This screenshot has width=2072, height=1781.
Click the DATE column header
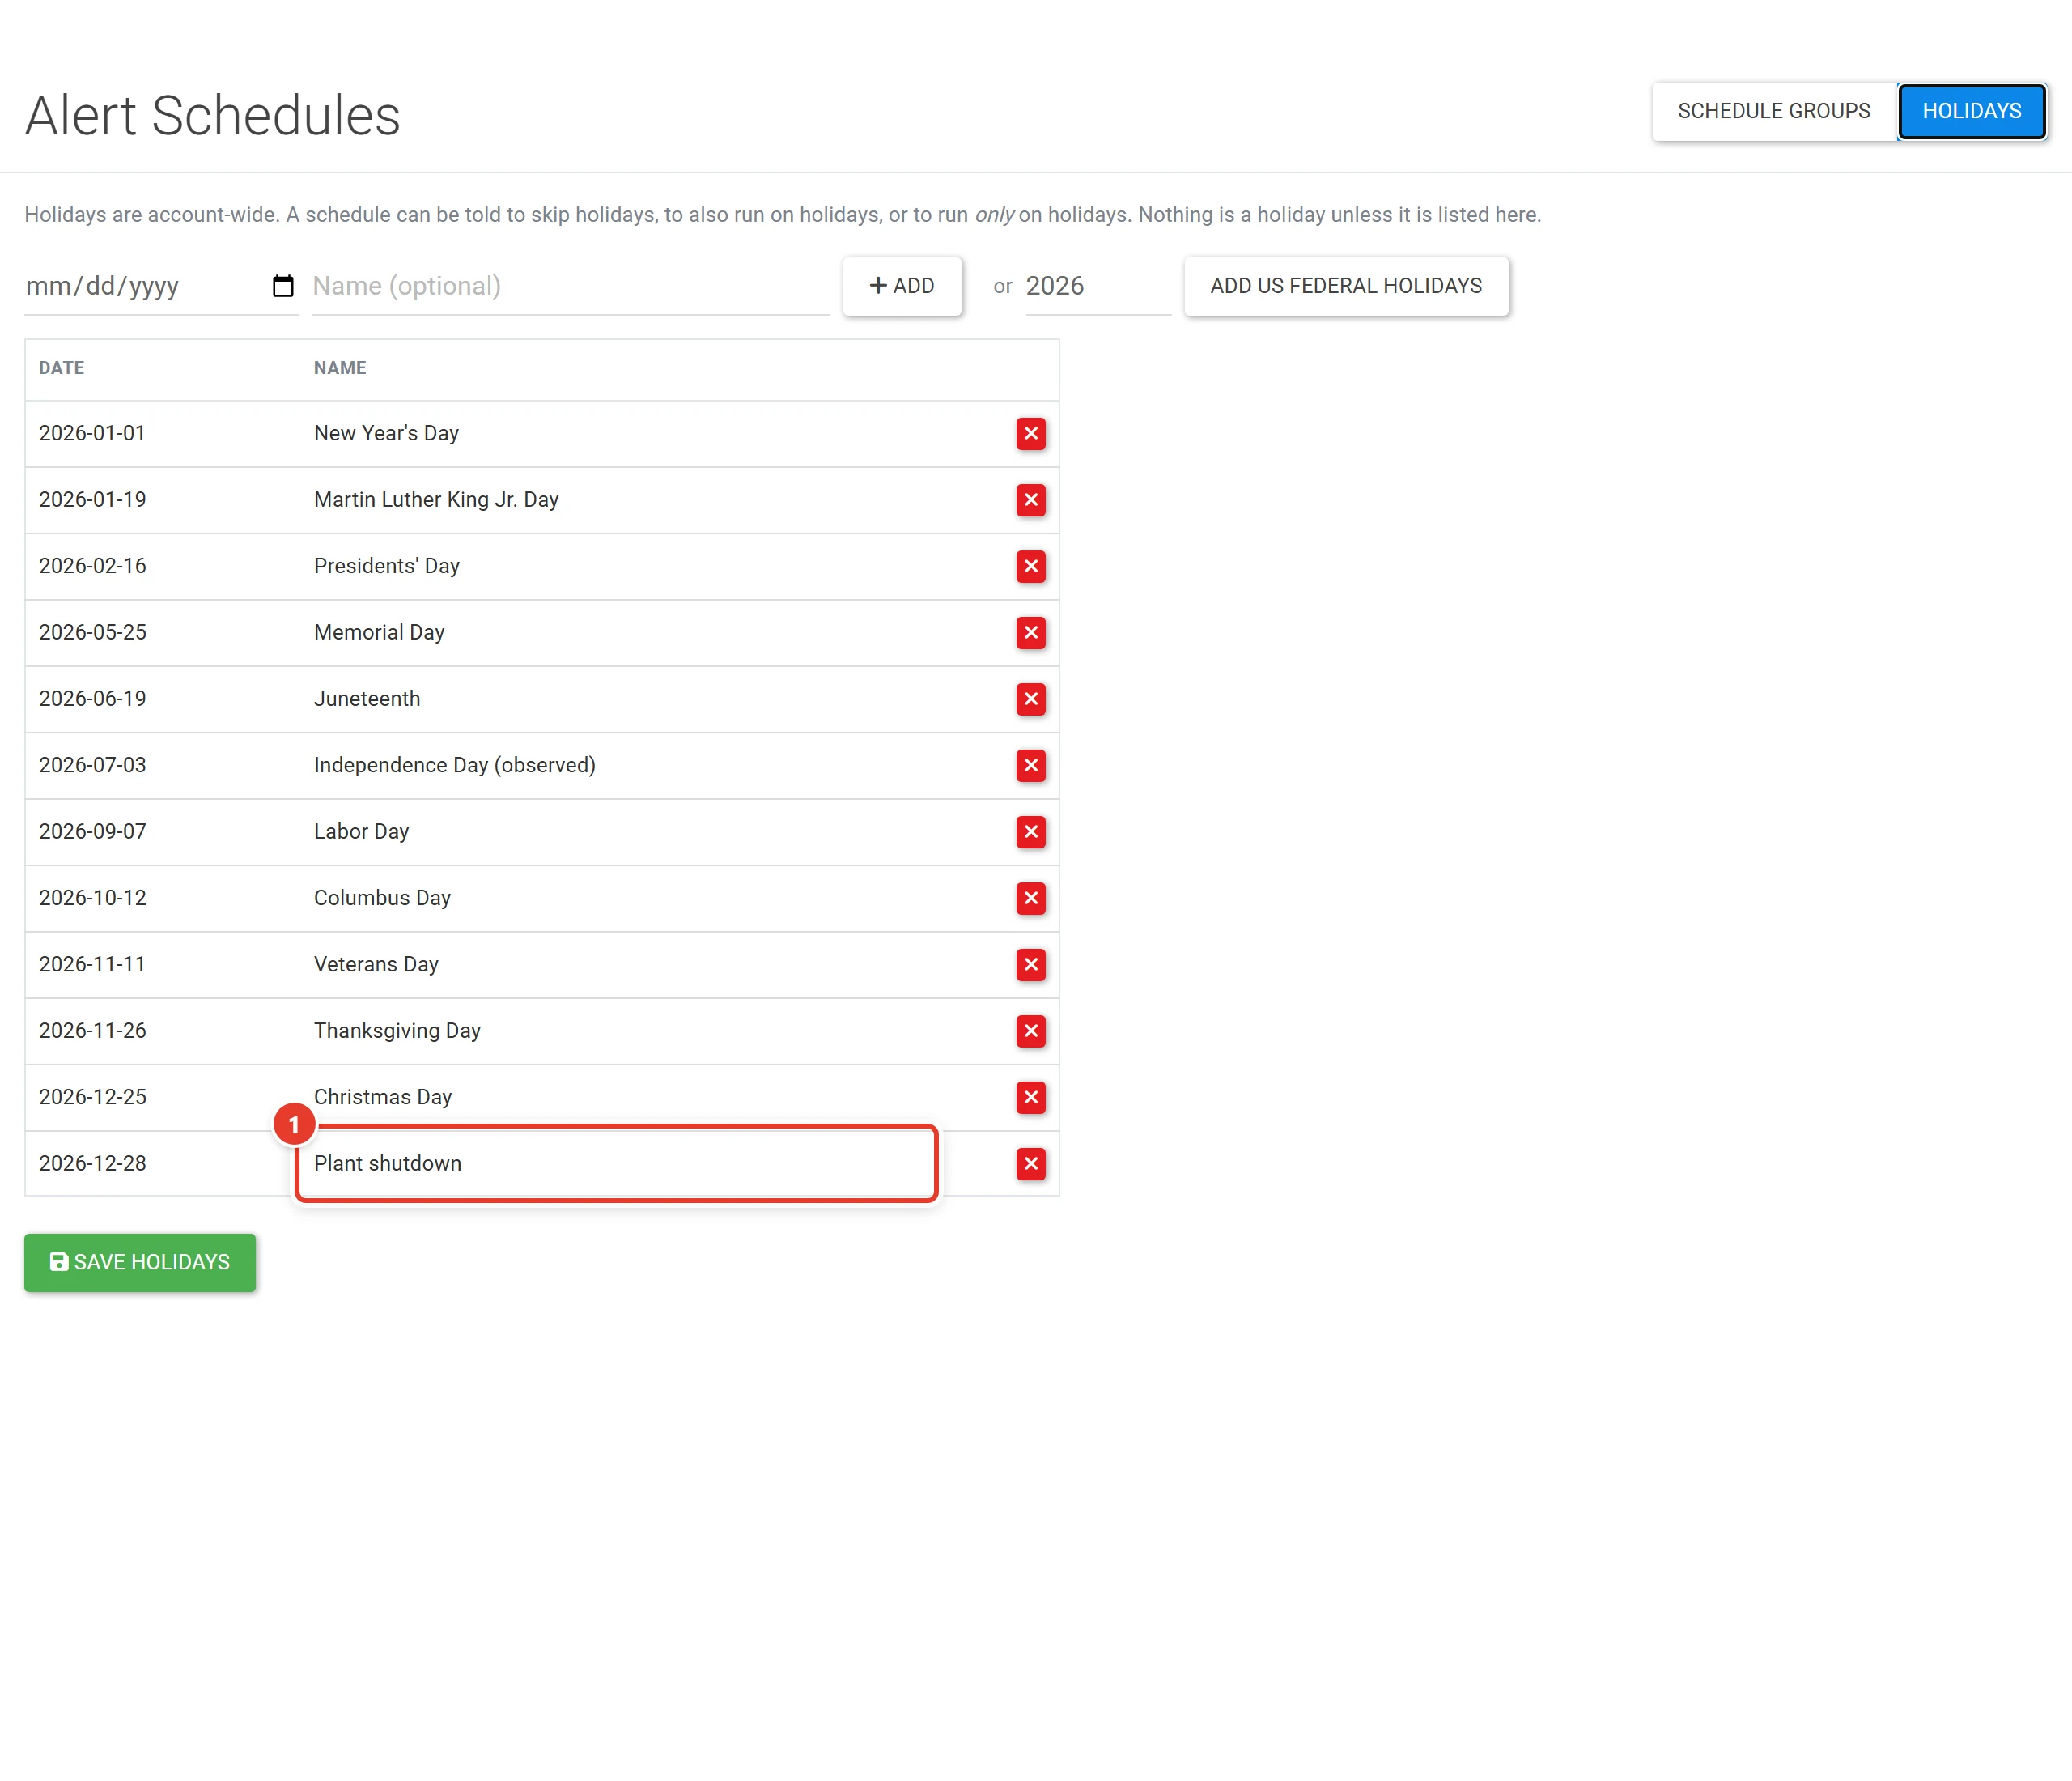coord(62,368)
